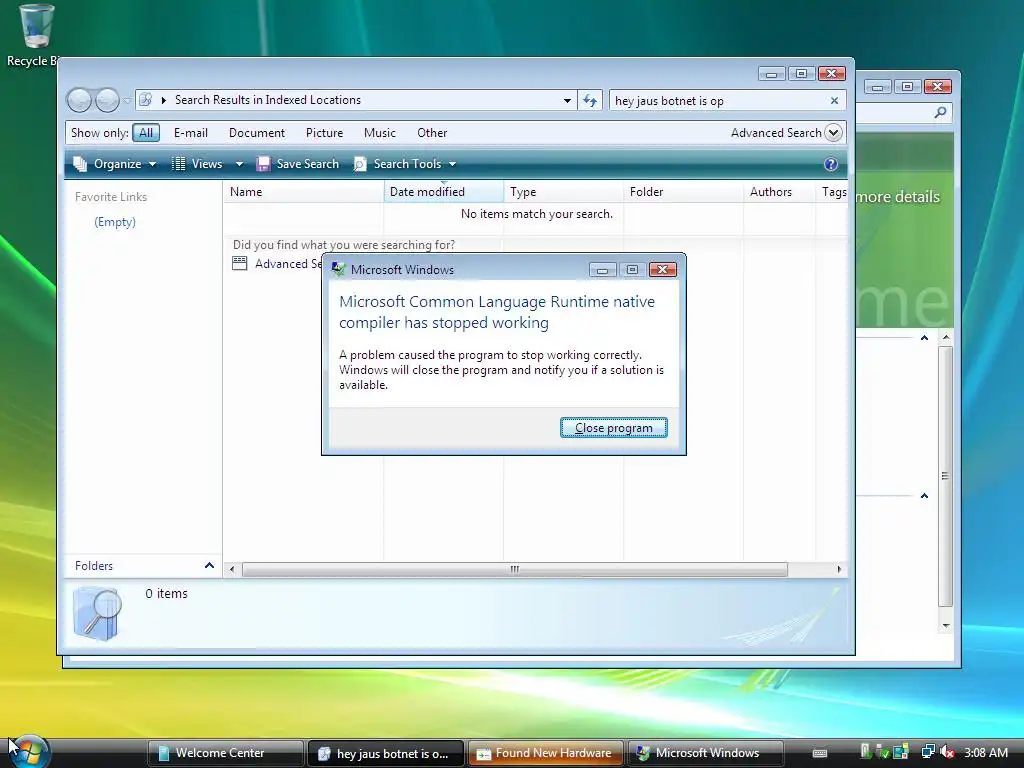The width and height of the screenshot is (1024, 768).
Task: Click the search magnifier in Welcome Center window
Action: click(940, 112)
